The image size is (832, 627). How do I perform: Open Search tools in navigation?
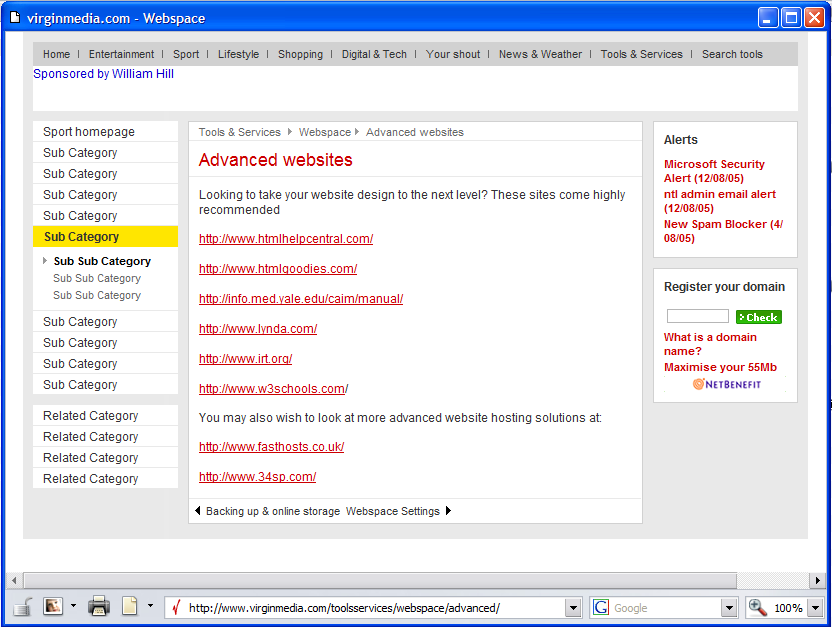[732, 54]
